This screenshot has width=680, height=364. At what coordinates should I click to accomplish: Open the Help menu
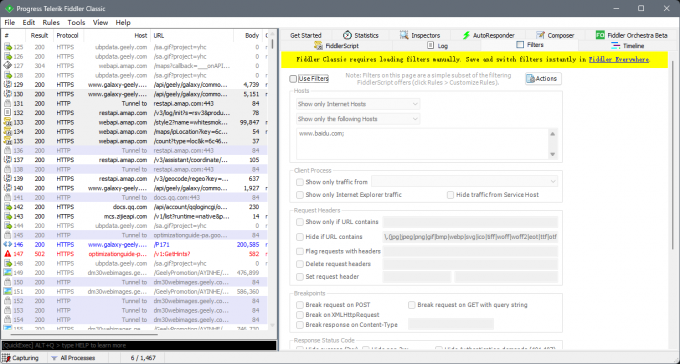(123, 23)
